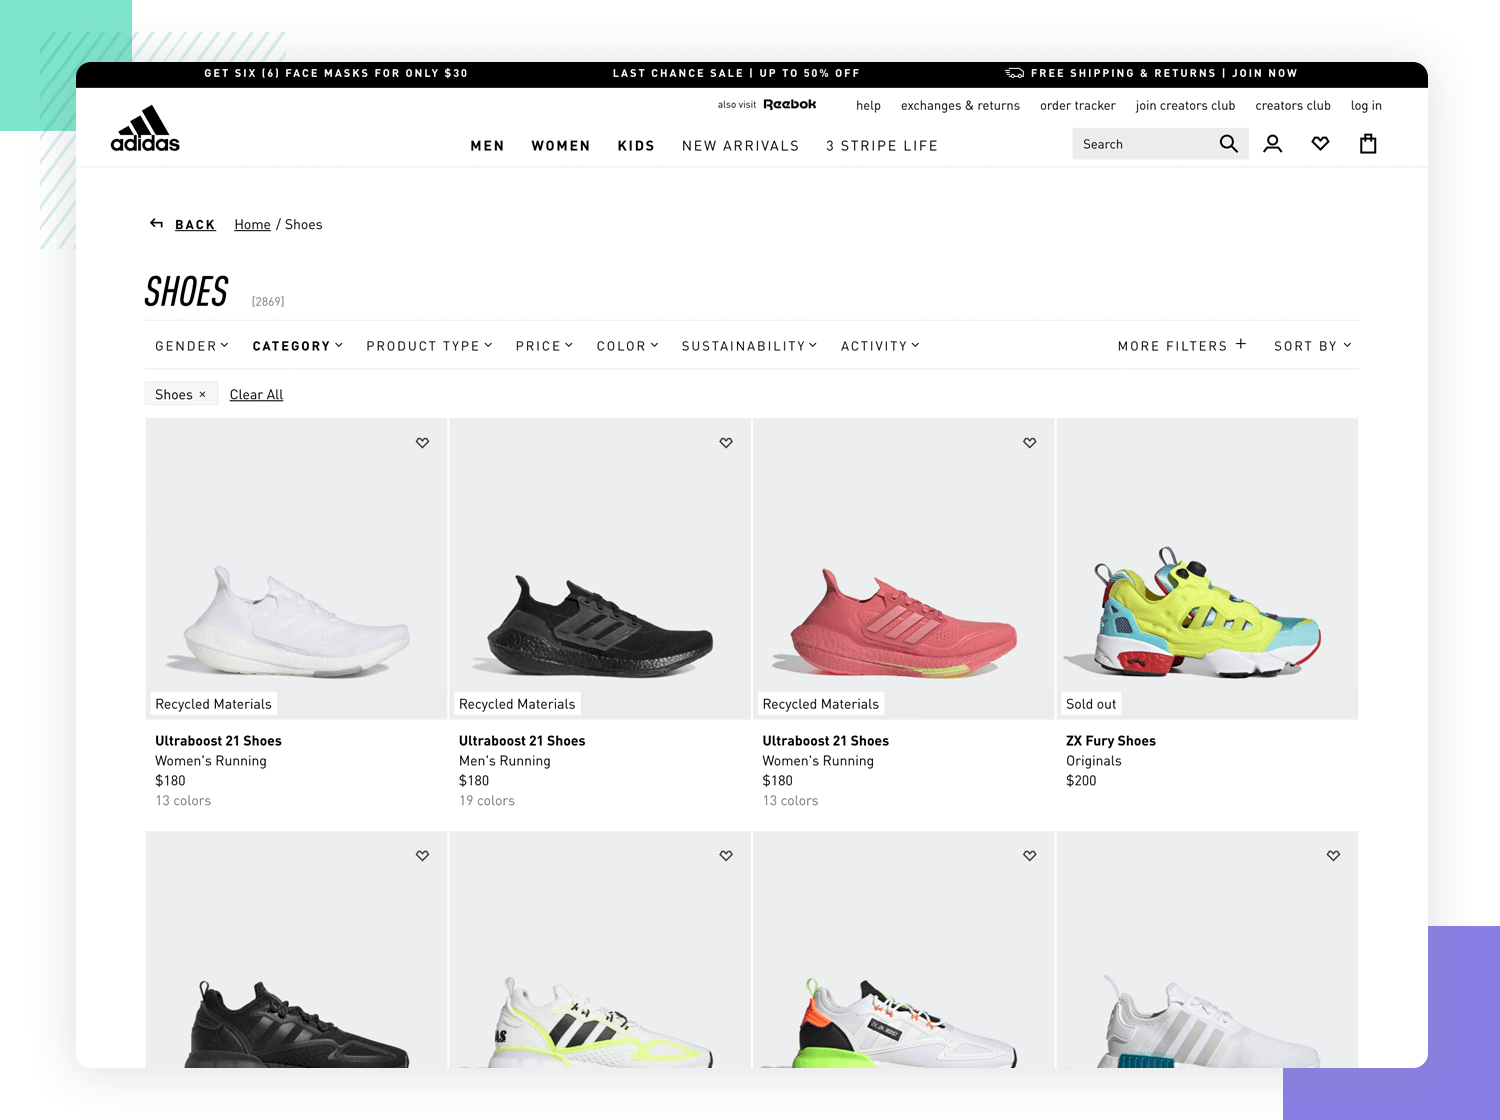Expand the Color filter dropdown

point(628,346)
